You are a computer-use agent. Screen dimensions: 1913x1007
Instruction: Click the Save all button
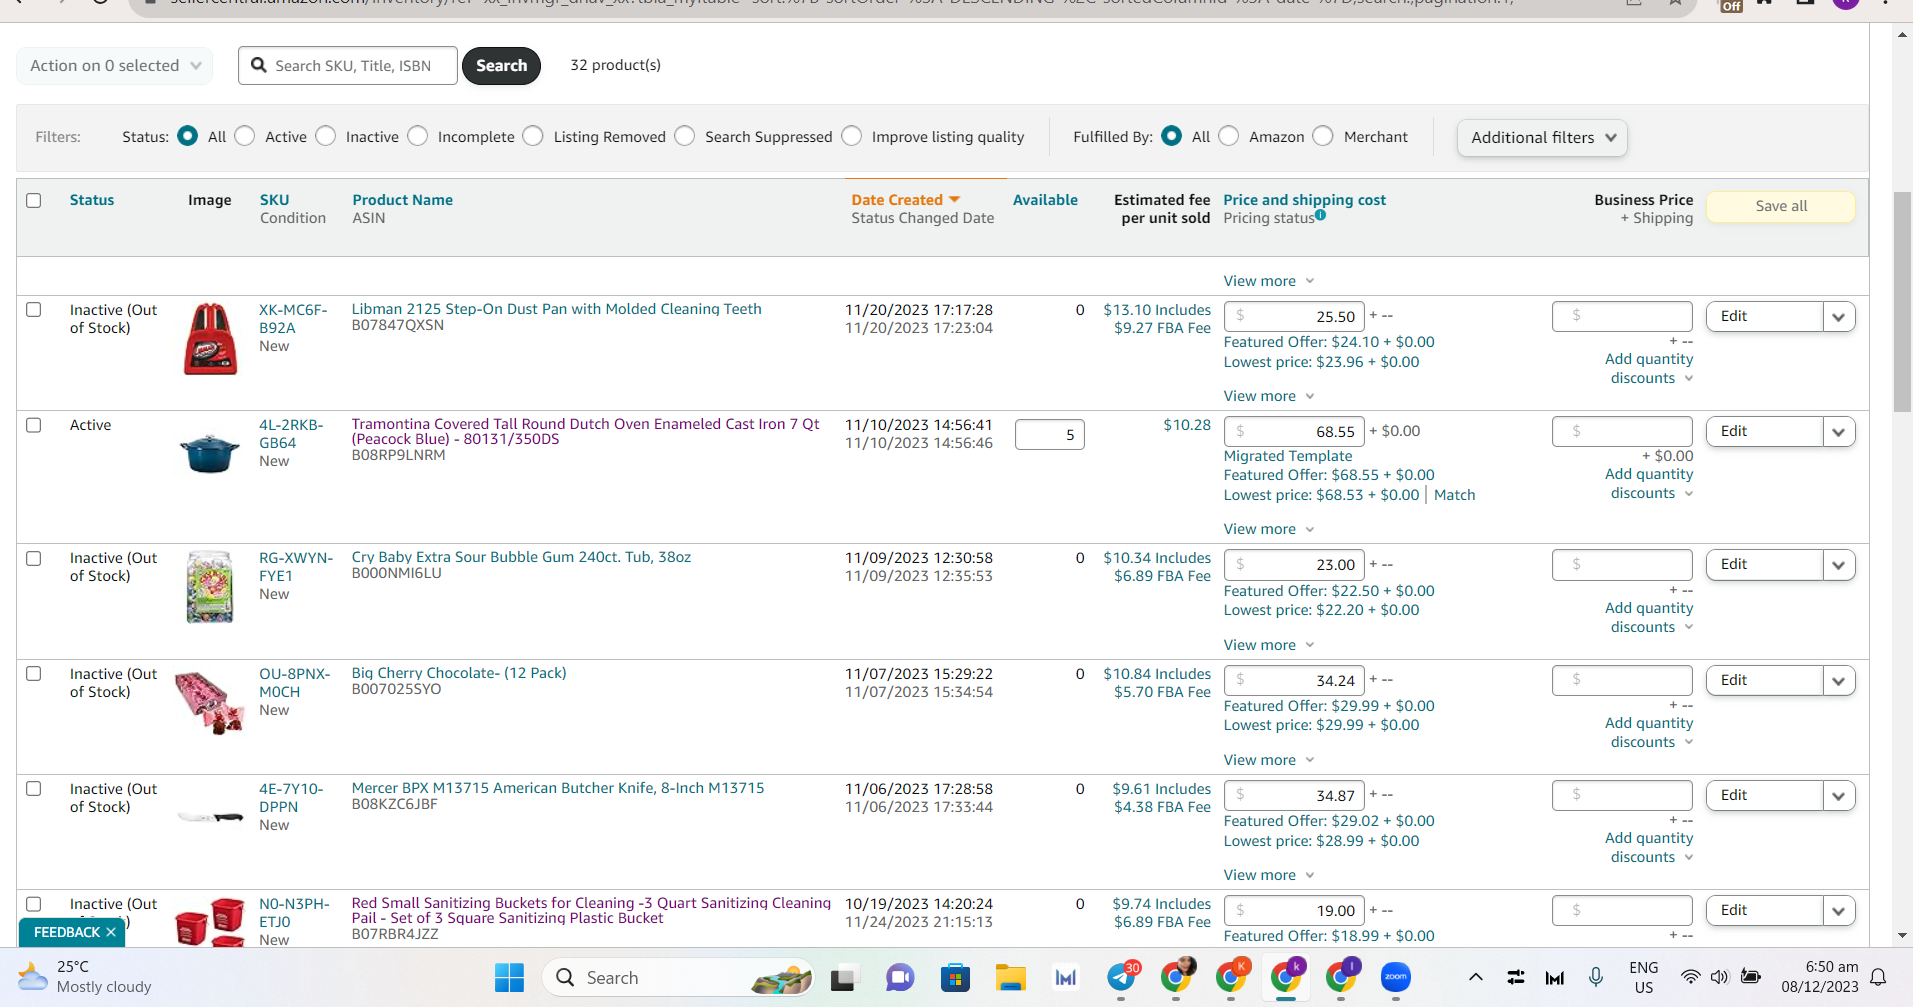pos(1781,206)
